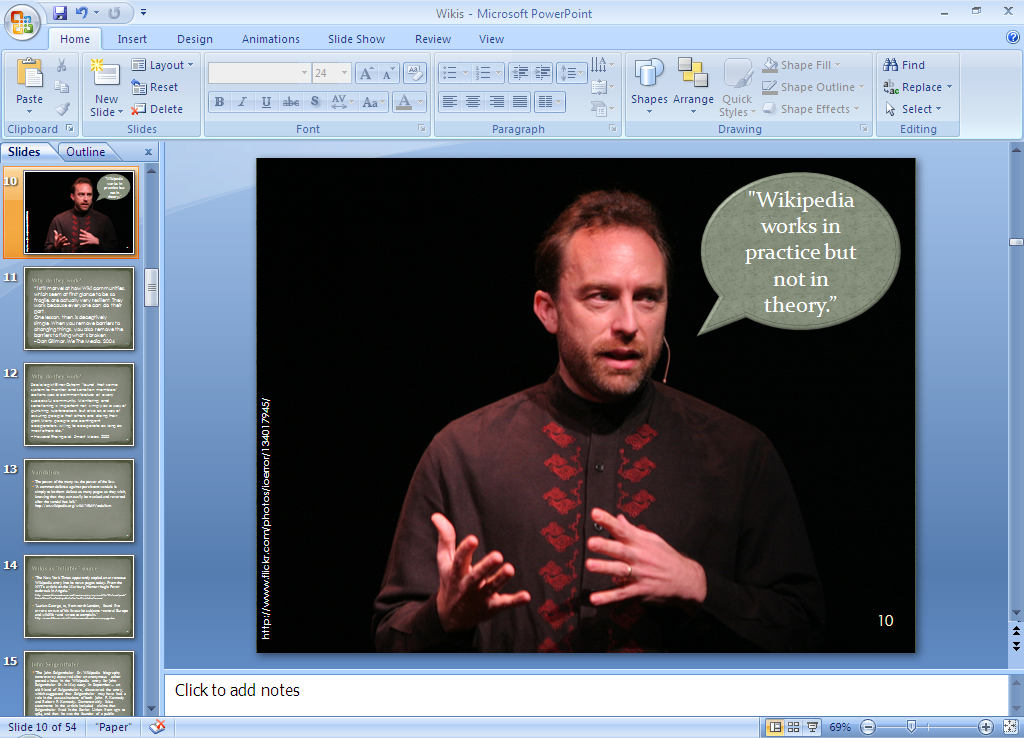Open the Paragraph dialog box launcher
This screenshot has width=1024, height=738.
coord(613,129)
